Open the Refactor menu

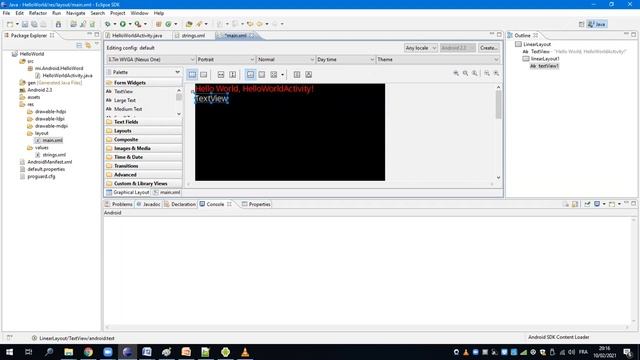click(x=38, y=13)
